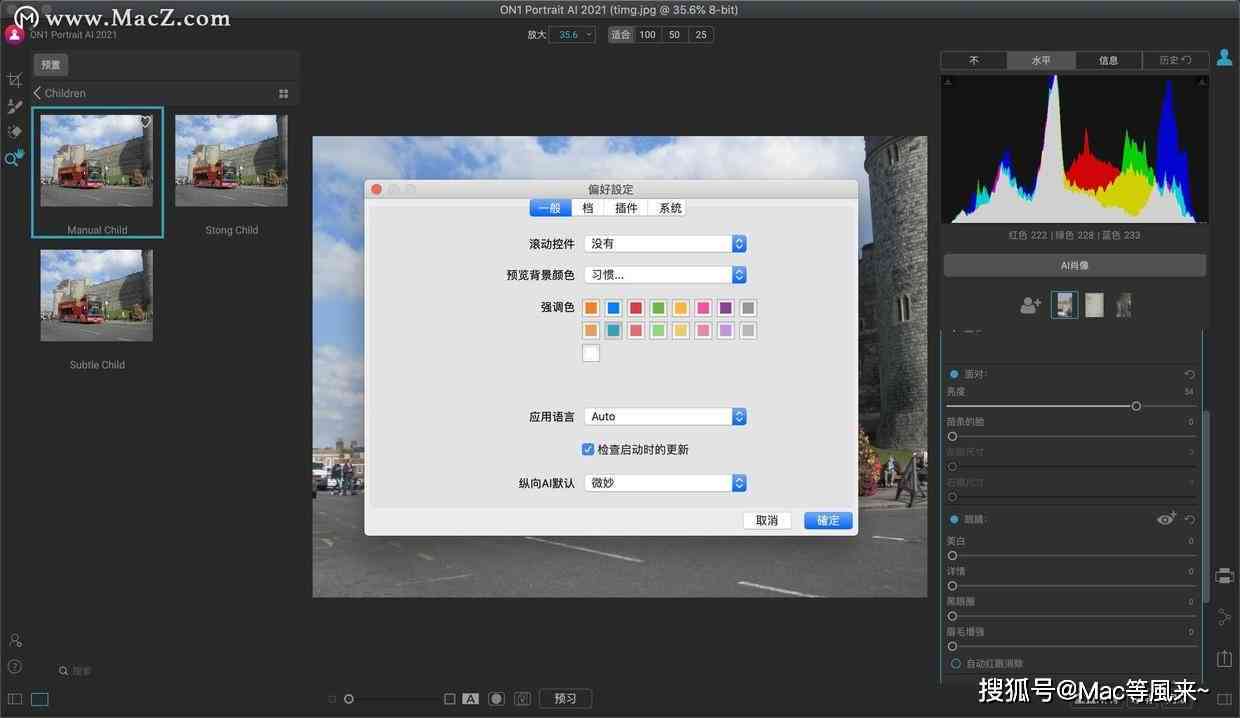Click Cancel (取消) in preferences dialog
1240x718 pixels.
click(x=767, y=520)
